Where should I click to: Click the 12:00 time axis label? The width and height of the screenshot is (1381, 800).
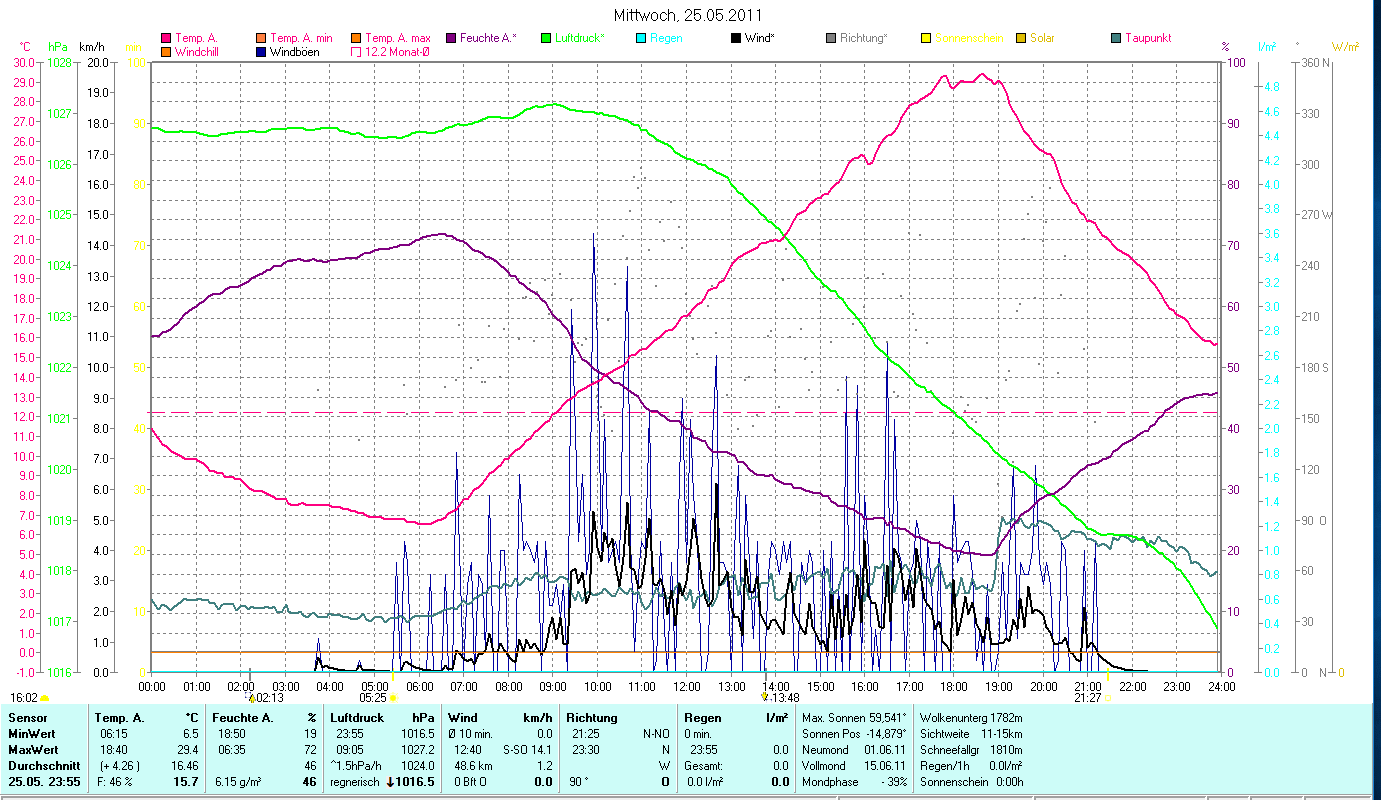[x=687, y=686]
